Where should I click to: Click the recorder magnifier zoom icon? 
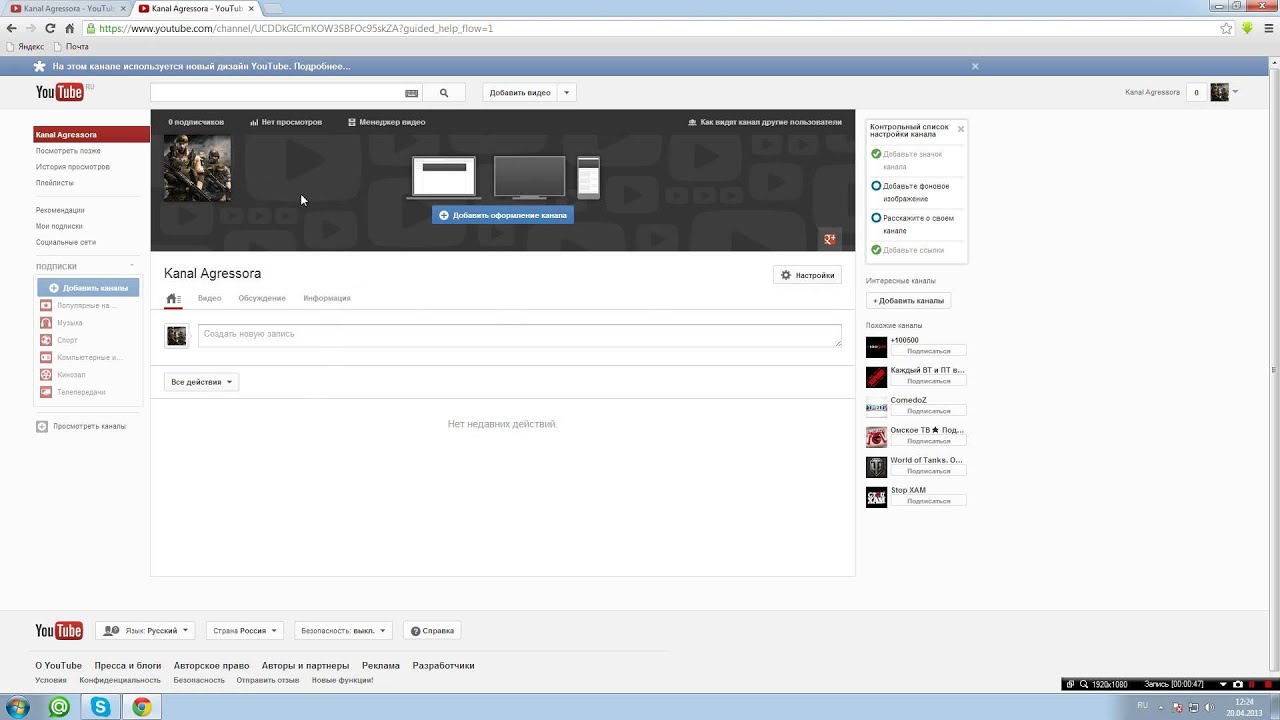1083,684
